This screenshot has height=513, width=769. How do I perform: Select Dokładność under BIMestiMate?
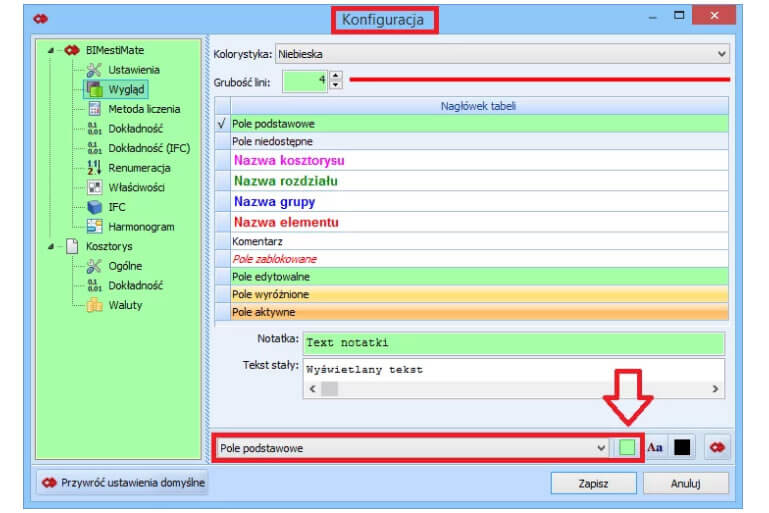tap(135, 128)
